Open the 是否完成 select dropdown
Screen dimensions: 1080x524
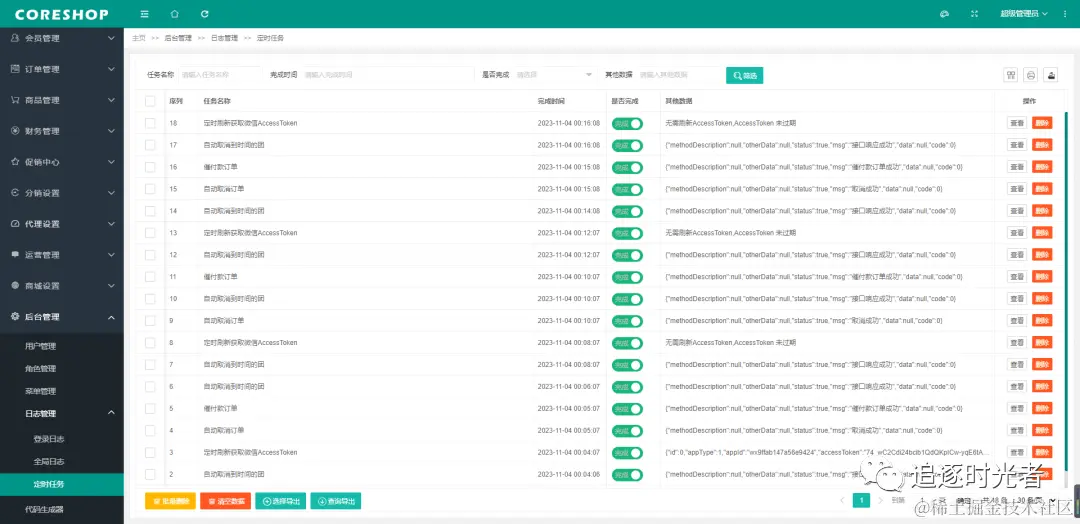tap(554, 75)
